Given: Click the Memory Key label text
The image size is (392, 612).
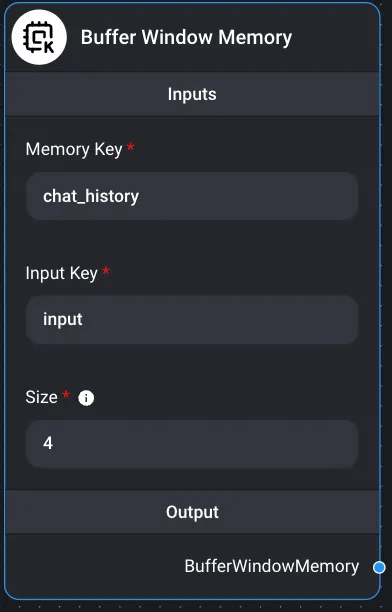Looking at the screenshot, I should 74,149.
